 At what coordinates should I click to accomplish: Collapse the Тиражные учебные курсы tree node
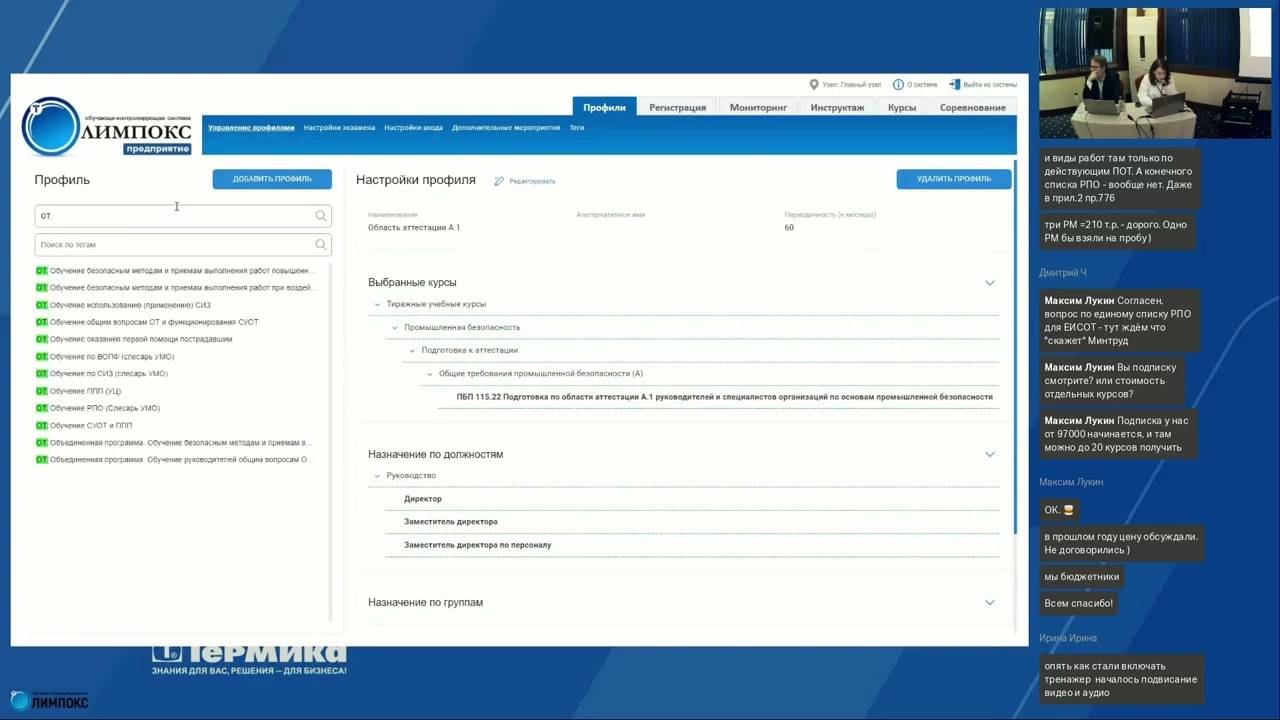[377, 304]
